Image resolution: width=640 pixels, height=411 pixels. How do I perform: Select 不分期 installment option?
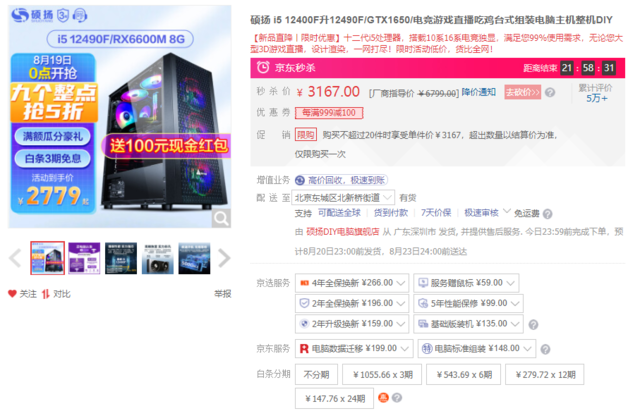click(316, 374)
